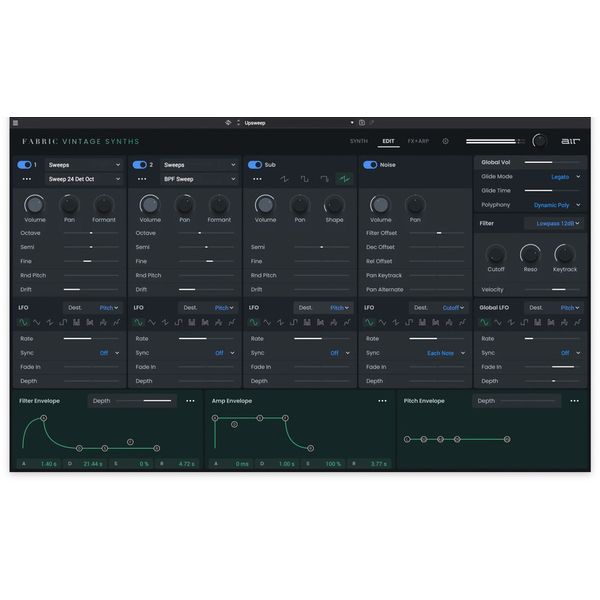The image size is (600, 600).
Task: Click the Filter Envelope attack value 1.40 s
Action: pyautogui.click(x=38, y=464)
